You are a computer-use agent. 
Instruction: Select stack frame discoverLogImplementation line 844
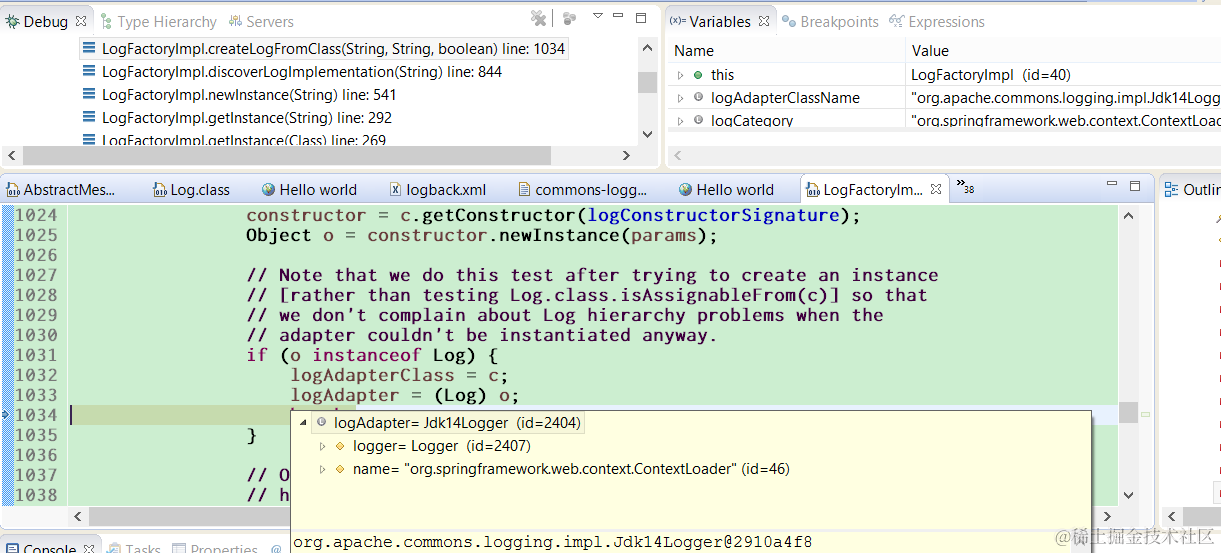coord(302,72)
